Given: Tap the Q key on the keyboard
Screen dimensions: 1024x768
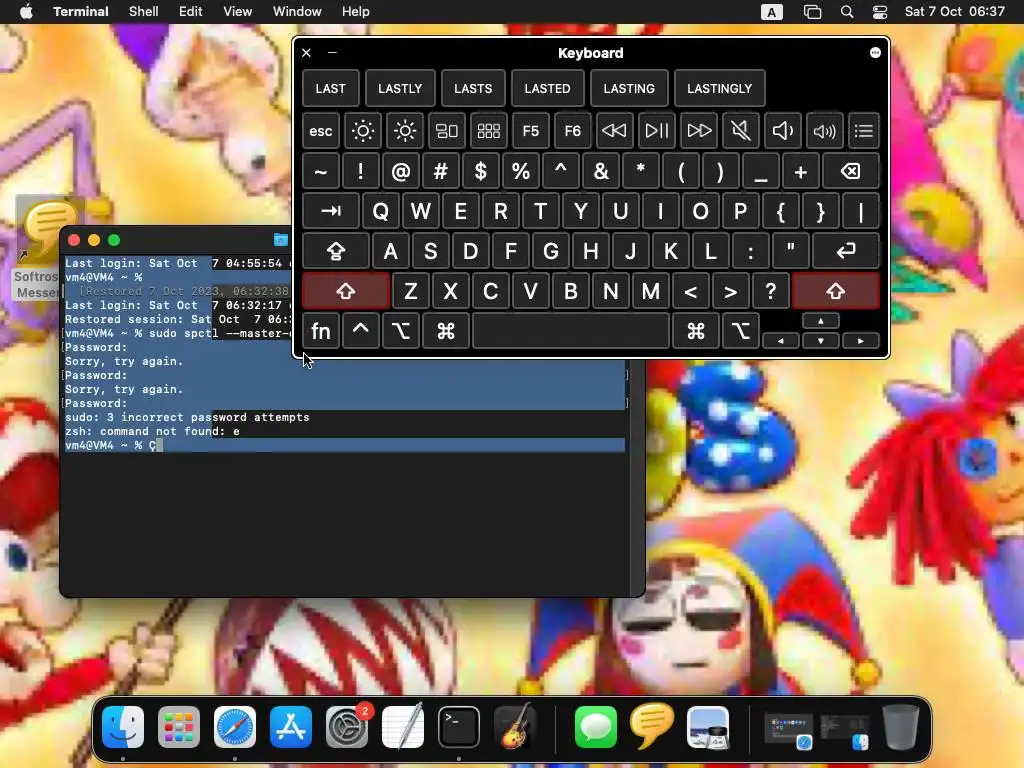Looking at the screenshot, I should (x=381, y=211).
